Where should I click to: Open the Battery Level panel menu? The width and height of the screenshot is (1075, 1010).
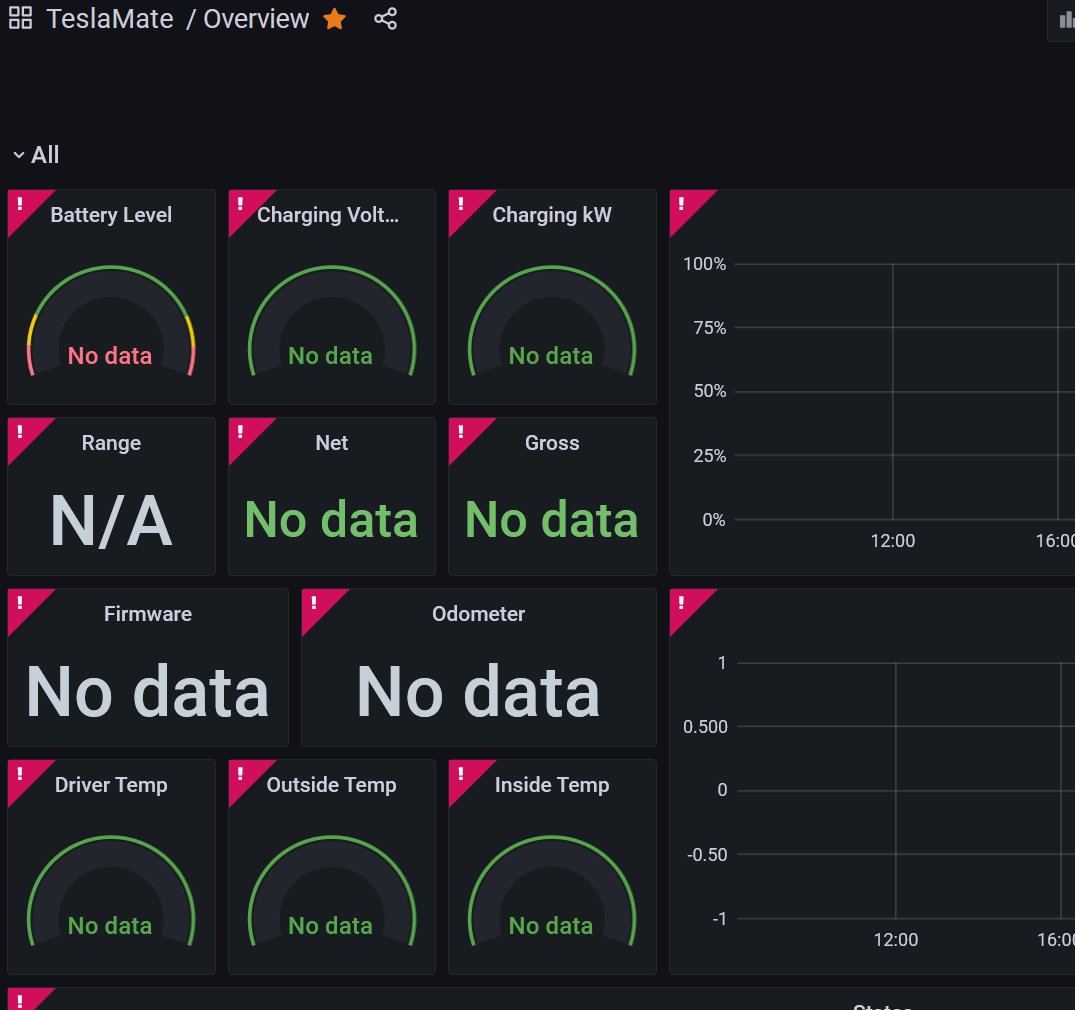pyautogui.click(x=110, y=214)
